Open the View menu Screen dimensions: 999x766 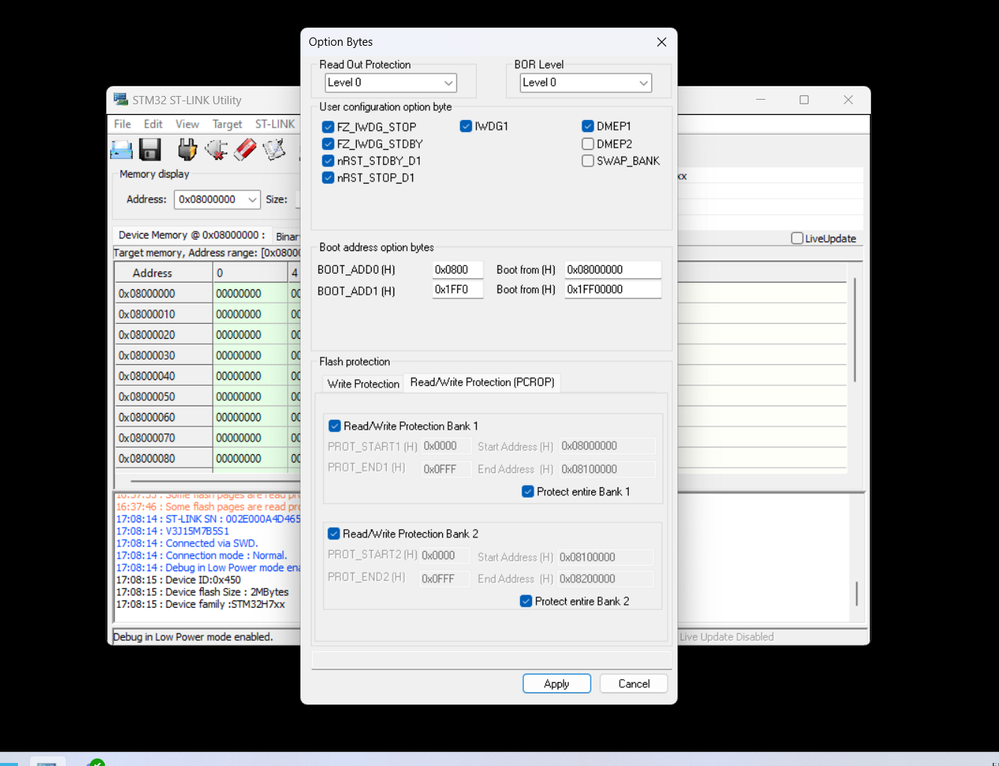[x=187, y=124]
